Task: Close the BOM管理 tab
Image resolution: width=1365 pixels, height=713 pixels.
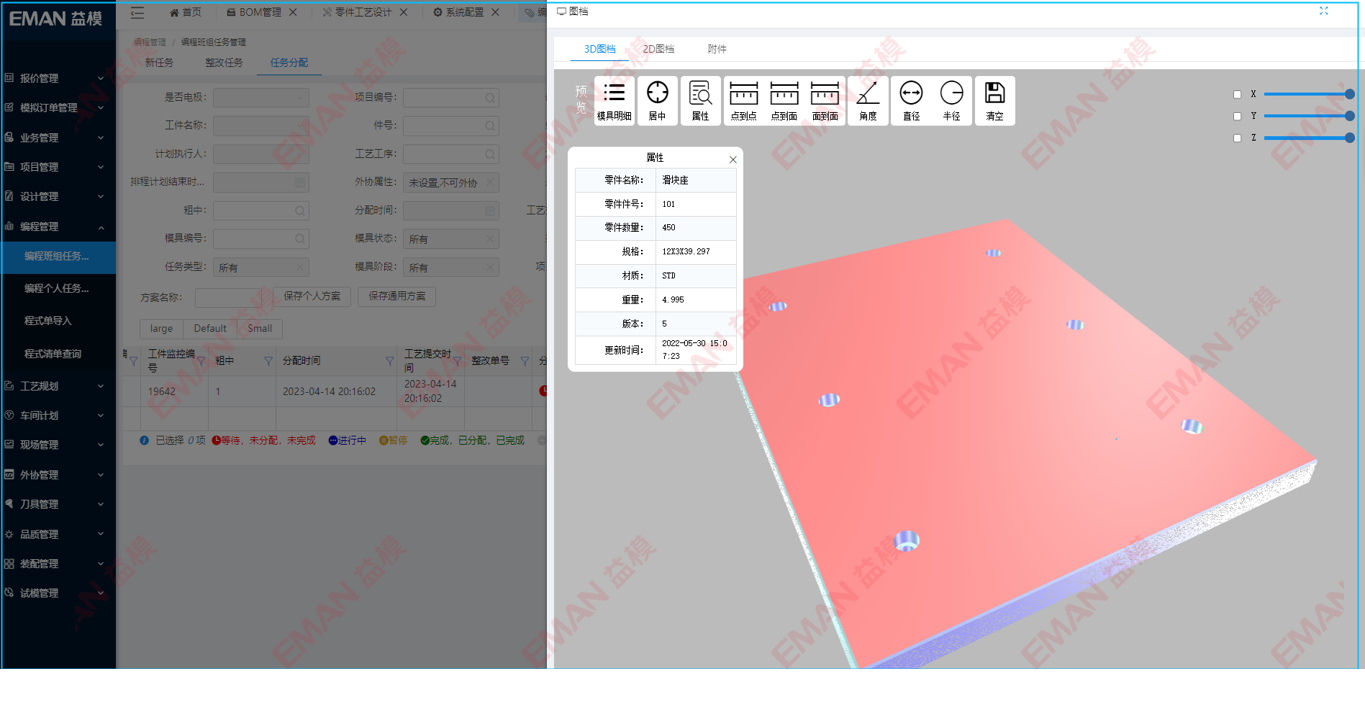Action: pos(292,12)
